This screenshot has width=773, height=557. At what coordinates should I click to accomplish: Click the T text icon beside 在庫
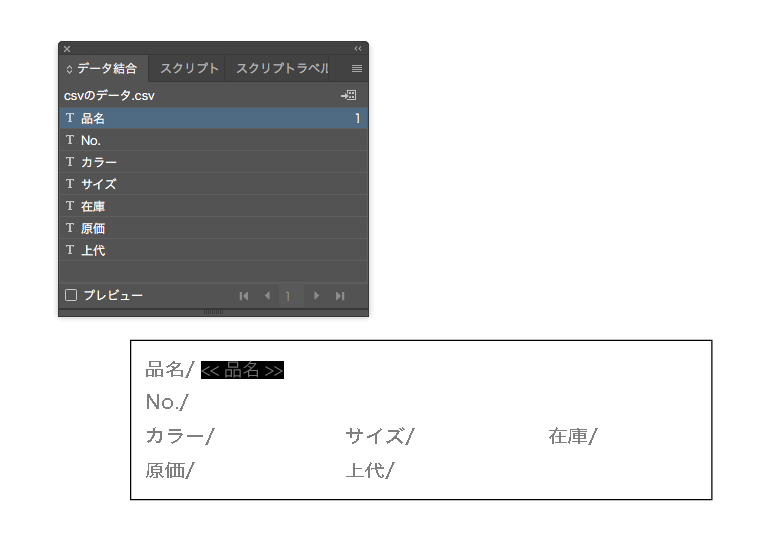70,206
